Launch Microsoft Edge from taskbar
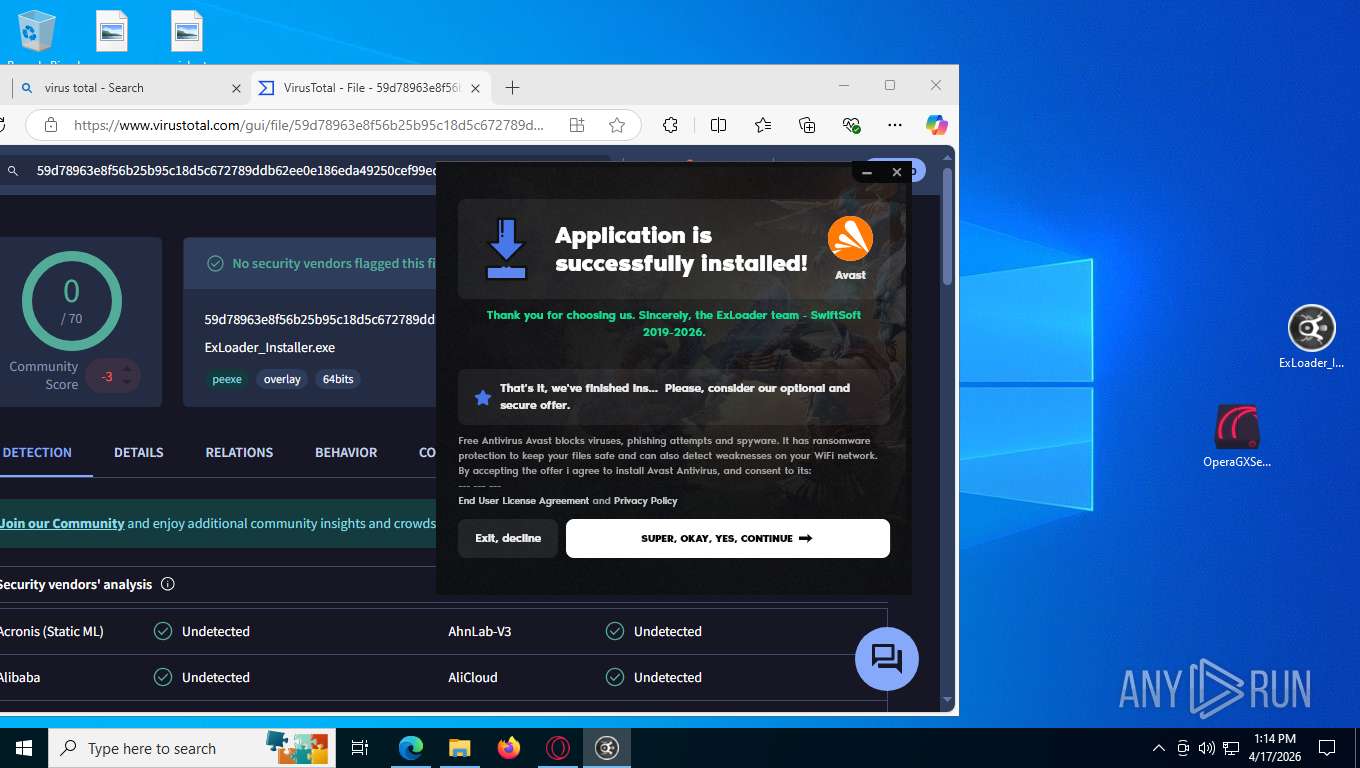1360x768 pixels. click(411, 748)
